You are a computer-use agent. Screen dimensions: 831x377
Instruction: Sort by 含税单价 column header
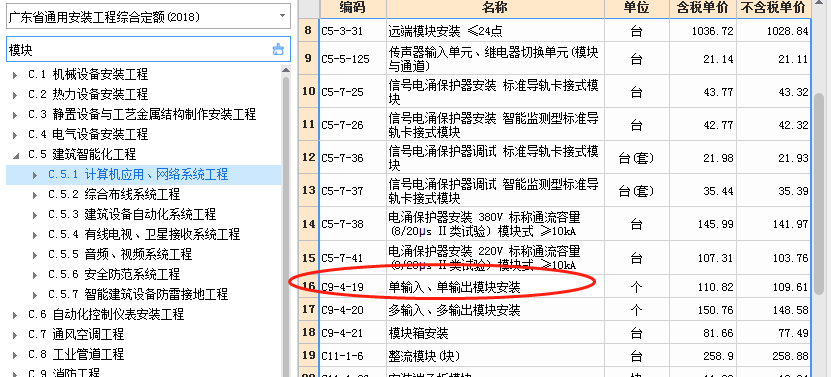point(703,8)
